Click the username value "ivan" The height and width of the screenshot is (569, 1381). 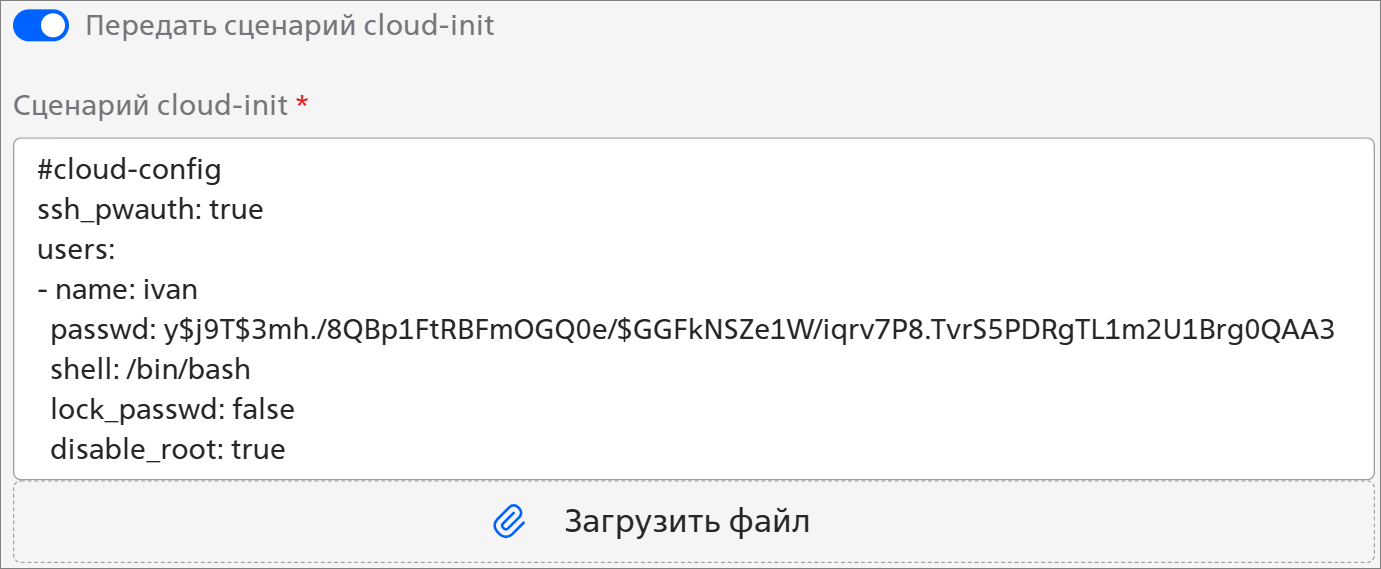171,290
